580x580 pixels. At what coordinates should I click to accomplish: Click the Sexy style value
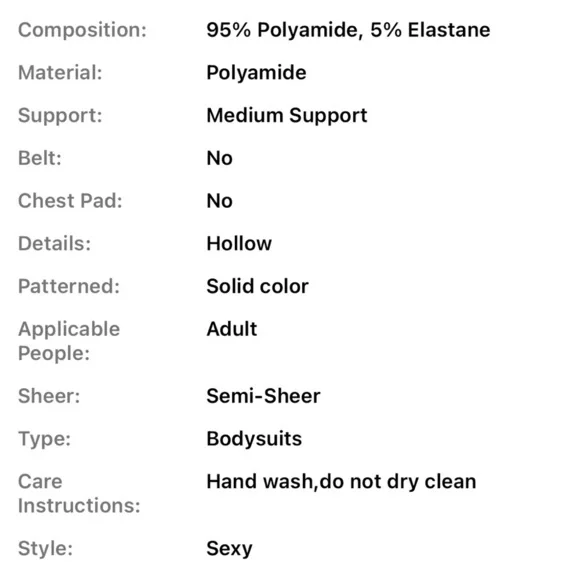229,549
